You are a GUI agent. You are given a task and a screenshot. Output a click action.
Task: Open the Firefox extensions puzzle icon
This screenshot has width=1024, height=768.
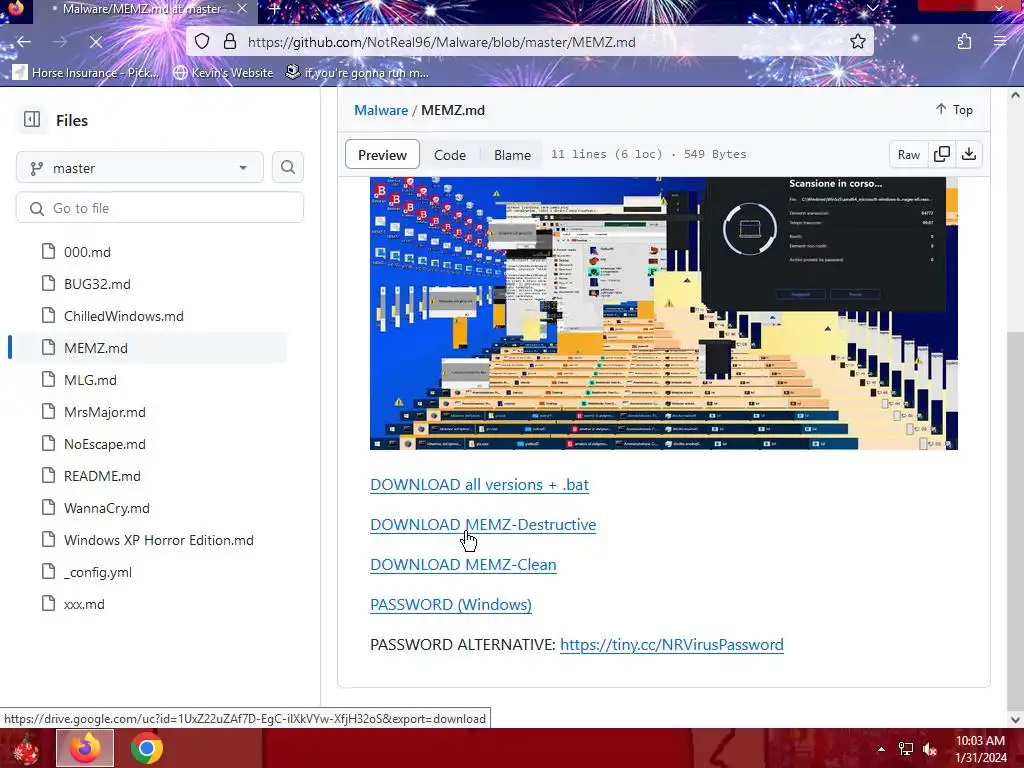(x=964, y=42)
